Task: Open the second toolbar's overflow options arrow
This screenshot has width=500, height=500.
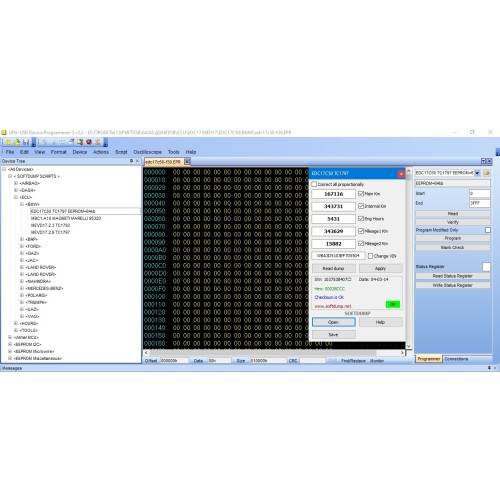Action: pos(106,142)
